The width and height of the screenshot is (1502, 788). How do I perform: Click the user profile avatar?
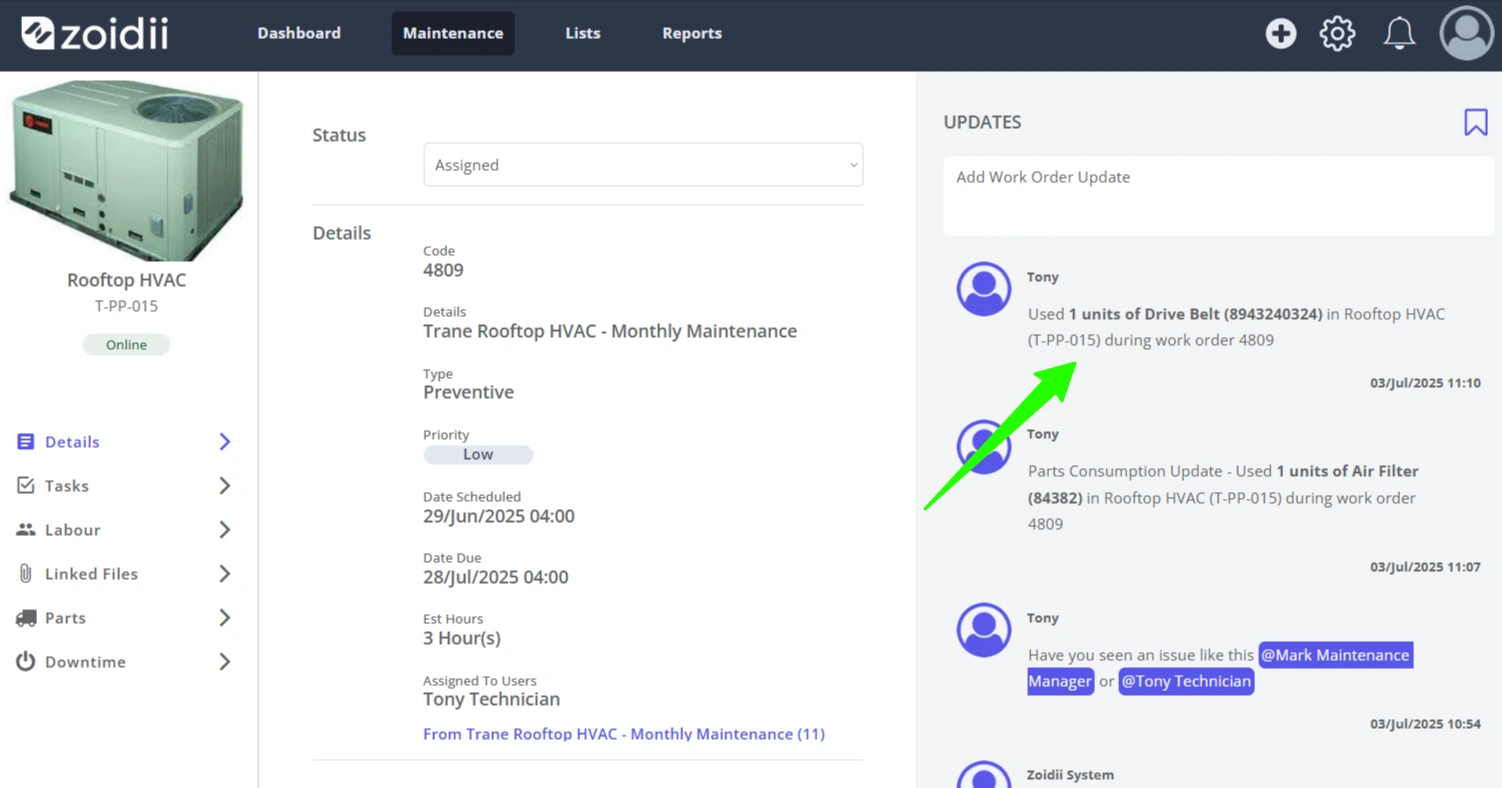(x=1466, y=33)
